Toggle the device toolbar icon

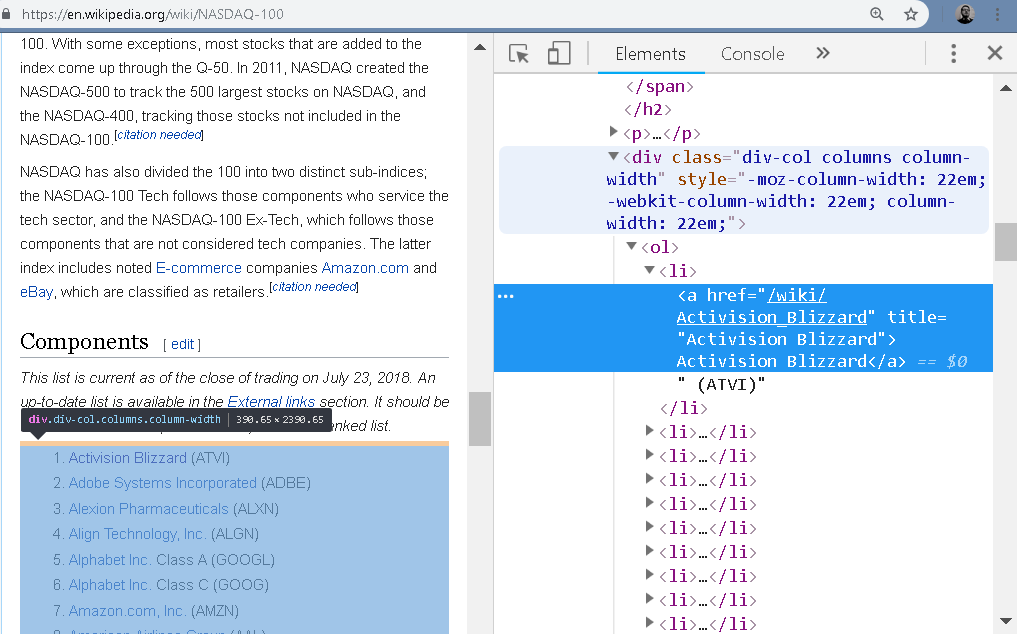click(x=558, y=54)
